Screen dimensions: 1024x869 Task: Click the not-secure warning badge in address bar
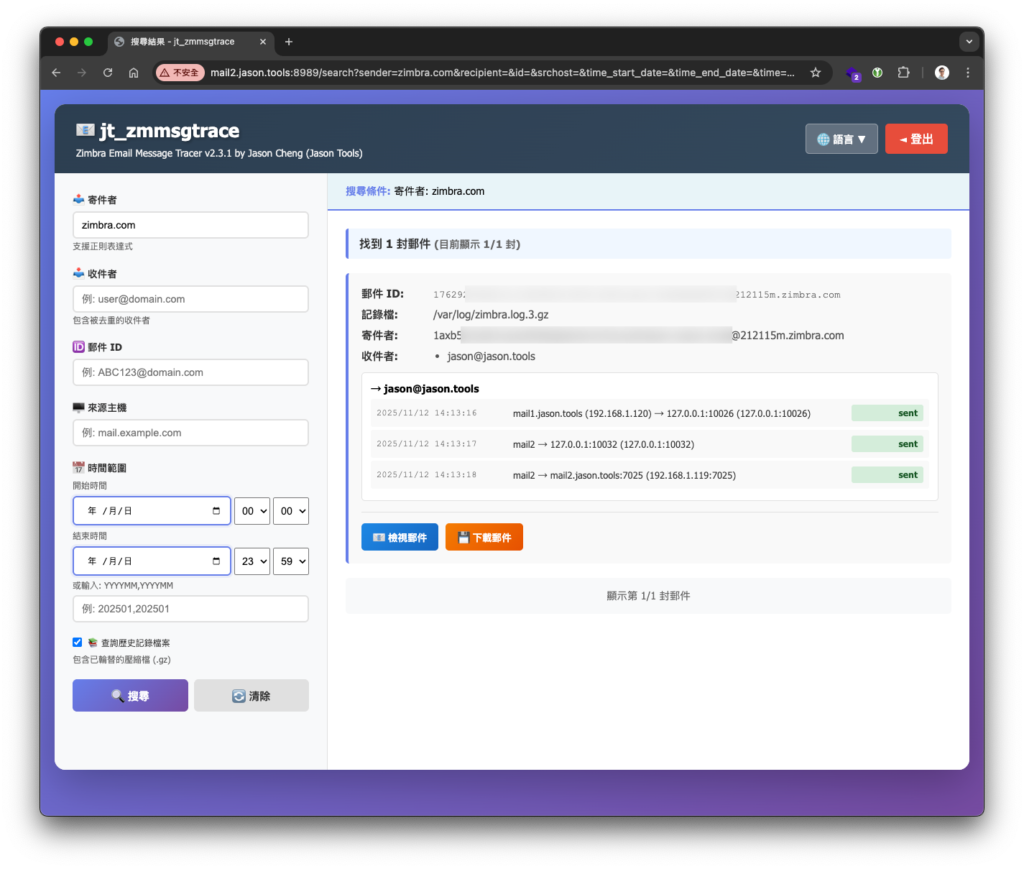coord(180,73)
